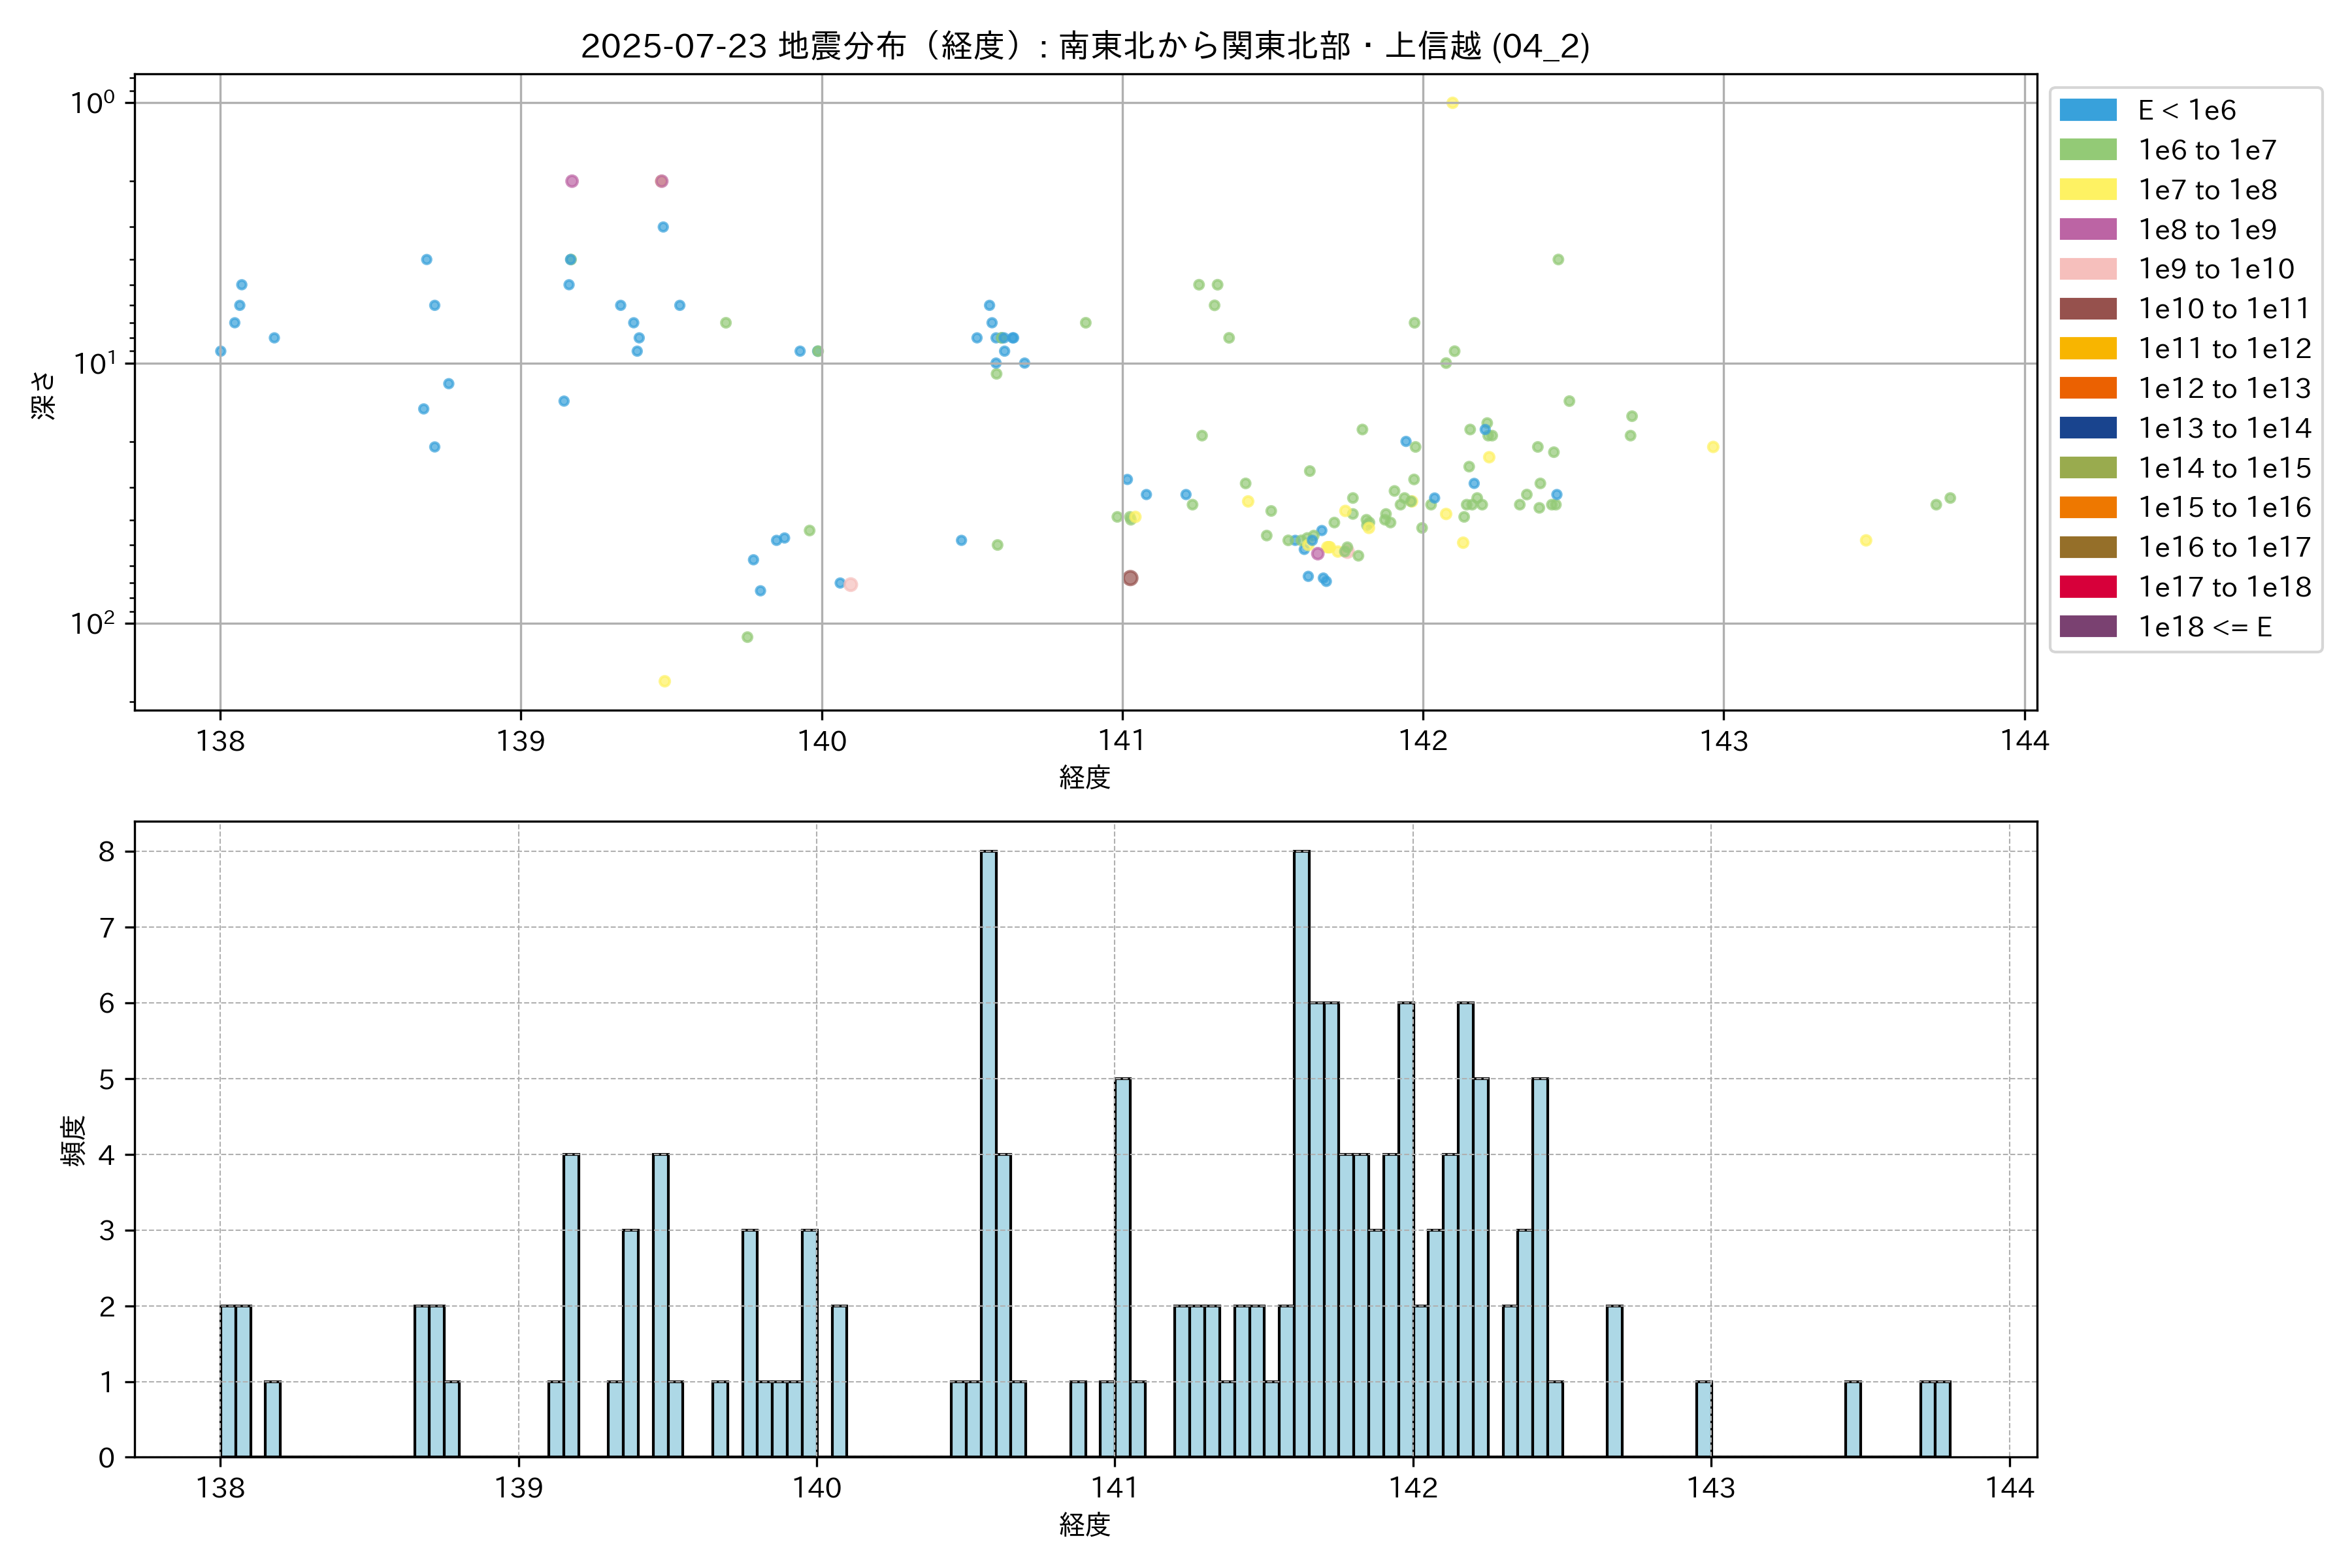The image size is (2352, 1568).
Task: Click the '1e18 <= E' legend label
Action: (2205, 627)
